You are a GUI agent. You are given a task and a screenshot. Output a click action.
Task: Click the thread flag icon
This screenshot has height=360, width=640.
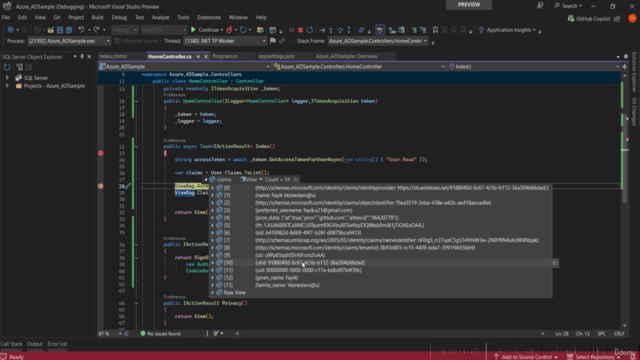273,41
